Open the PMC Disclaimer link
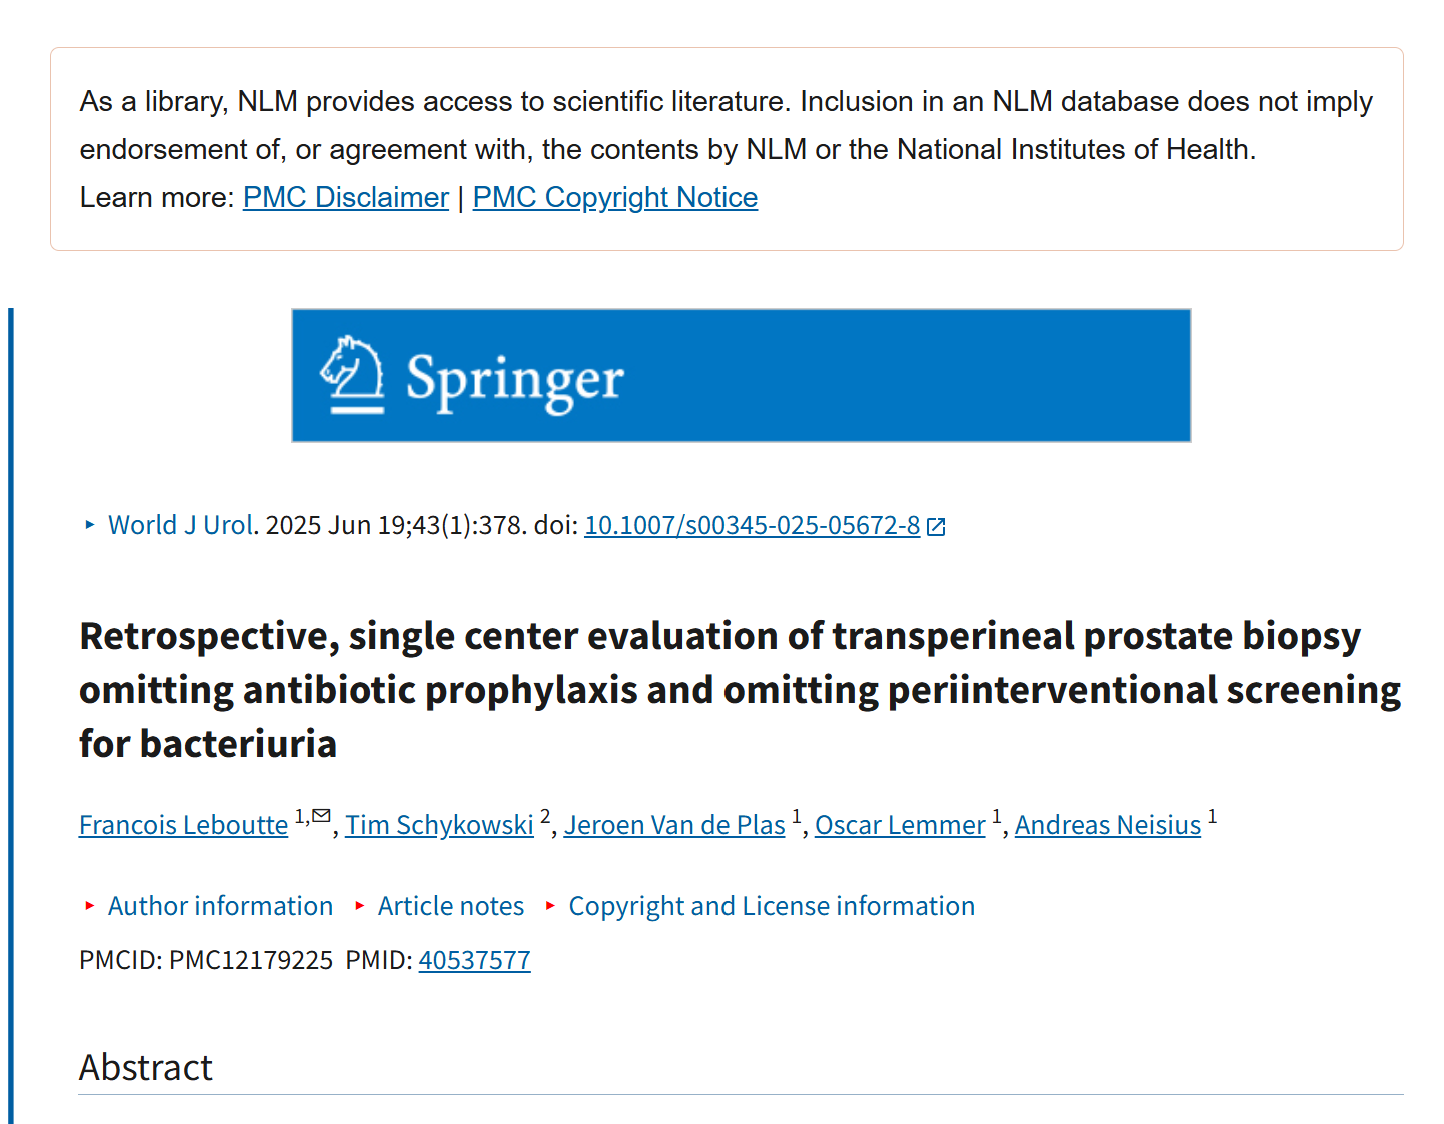 coord(346,197)
